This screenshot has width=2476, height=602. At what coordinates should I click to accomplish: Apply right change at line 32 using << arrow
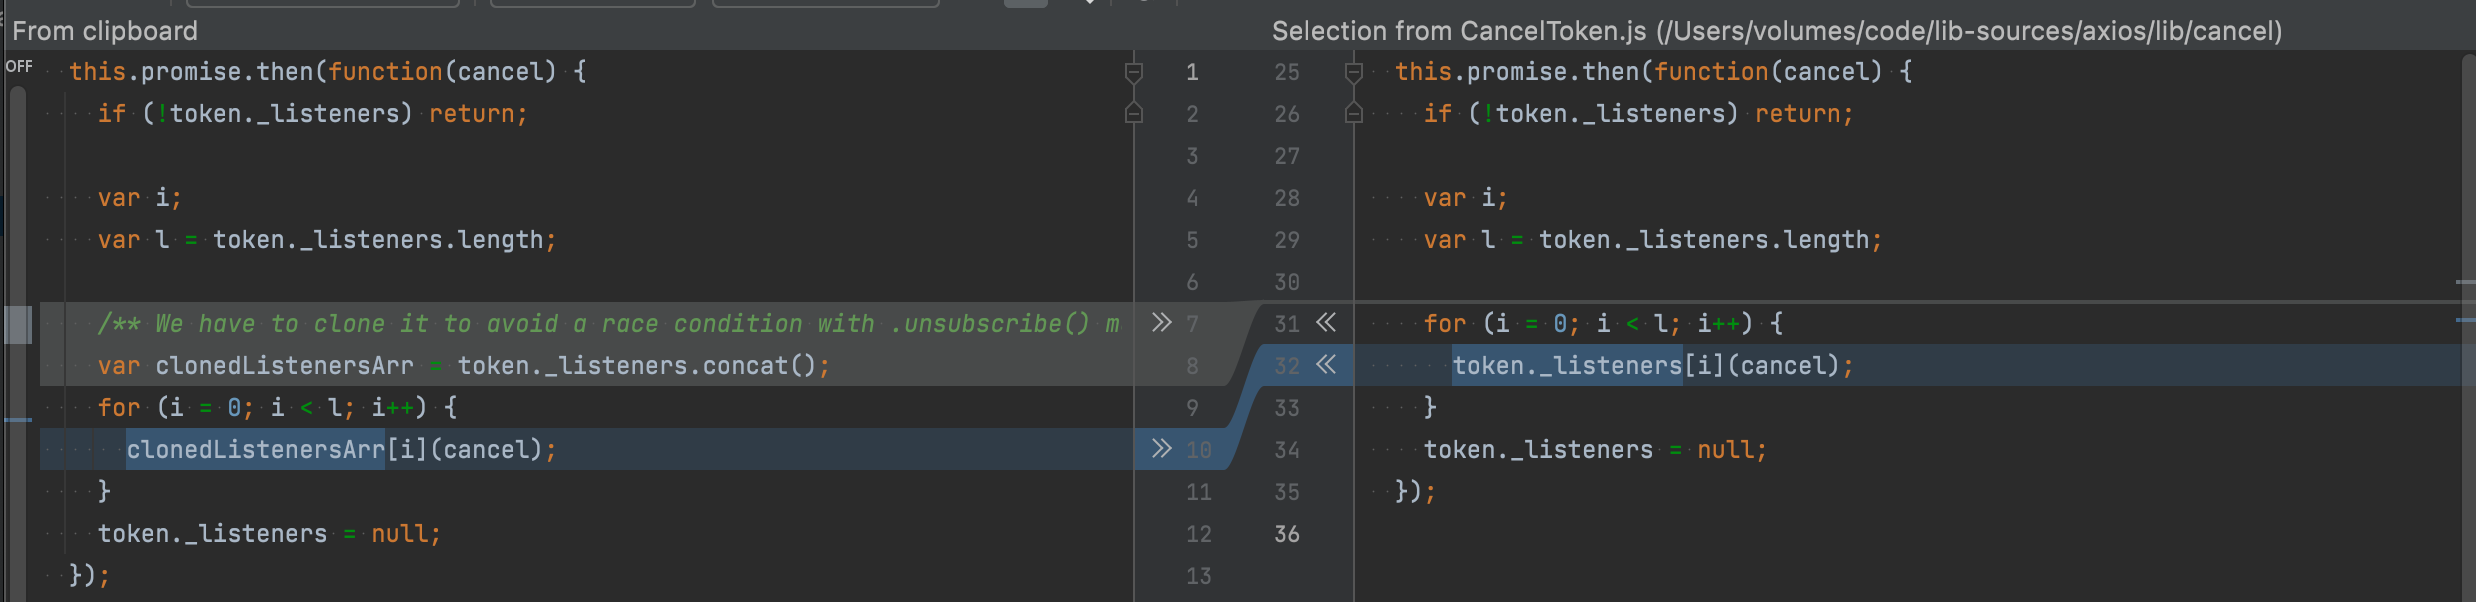[1326, 365]
